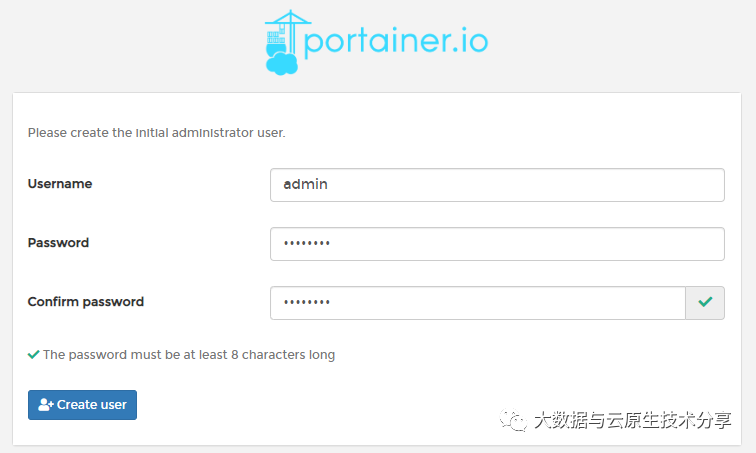Screen dimensions: 756x453
Task: Click the Confirm password label
Action: 86,302
